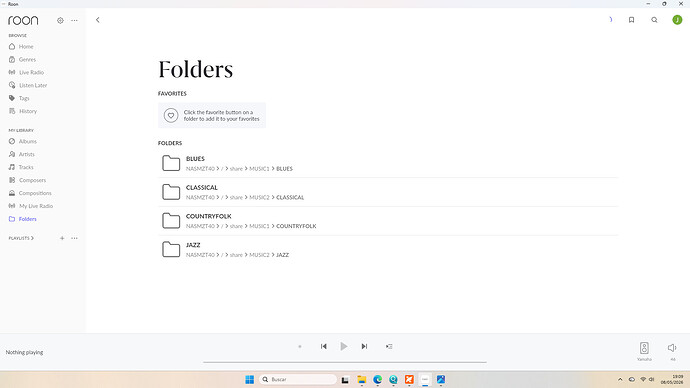This screenshot has height=388, width=690.
Task: Click MUSIC1 in the BLUES path
Action: (259, 168)
